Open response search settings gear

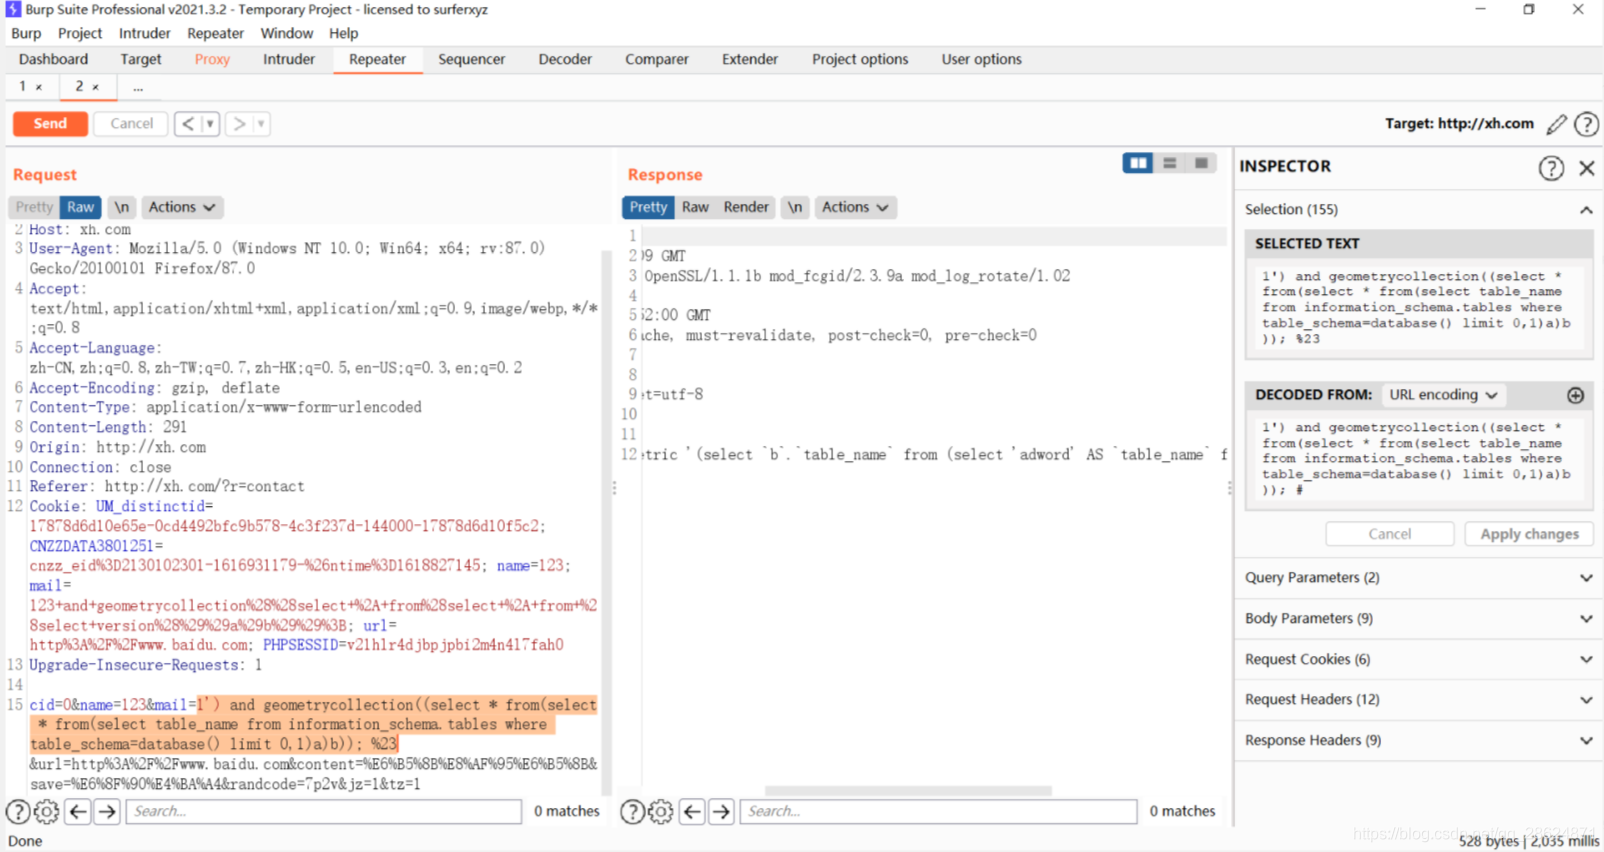661,811
